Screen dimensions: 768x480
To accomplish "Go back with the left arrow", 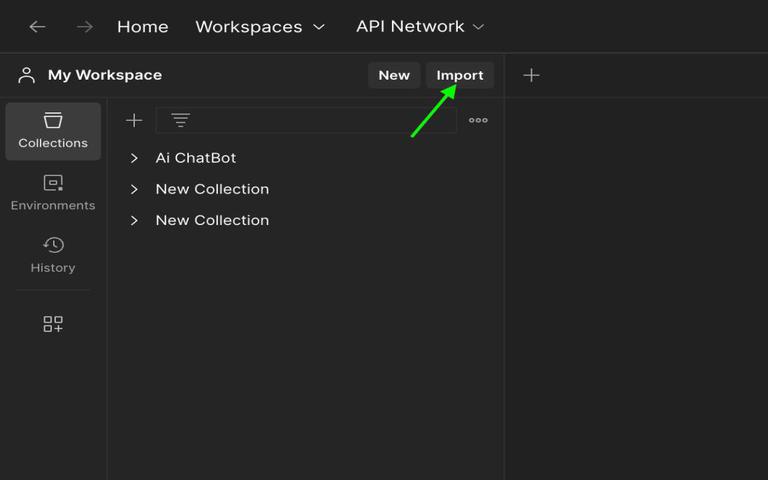I will tap(37, 26).
